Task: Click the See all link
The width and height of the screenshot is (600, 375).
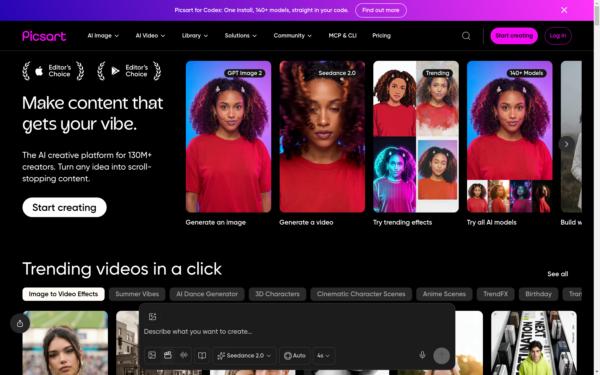Action: pos(558,274)
